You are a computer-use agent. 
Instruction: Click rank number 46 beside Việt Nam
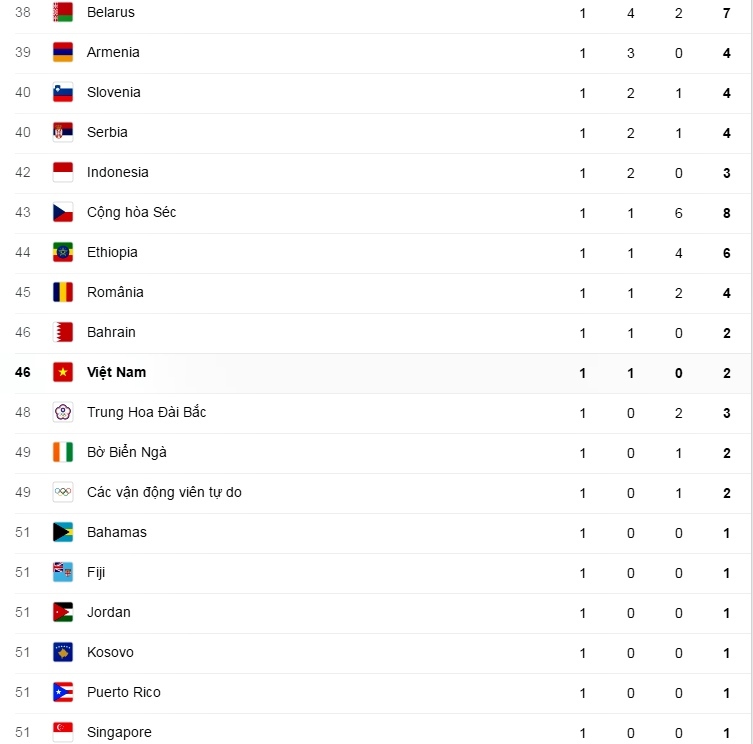click(x=23, y=372)
